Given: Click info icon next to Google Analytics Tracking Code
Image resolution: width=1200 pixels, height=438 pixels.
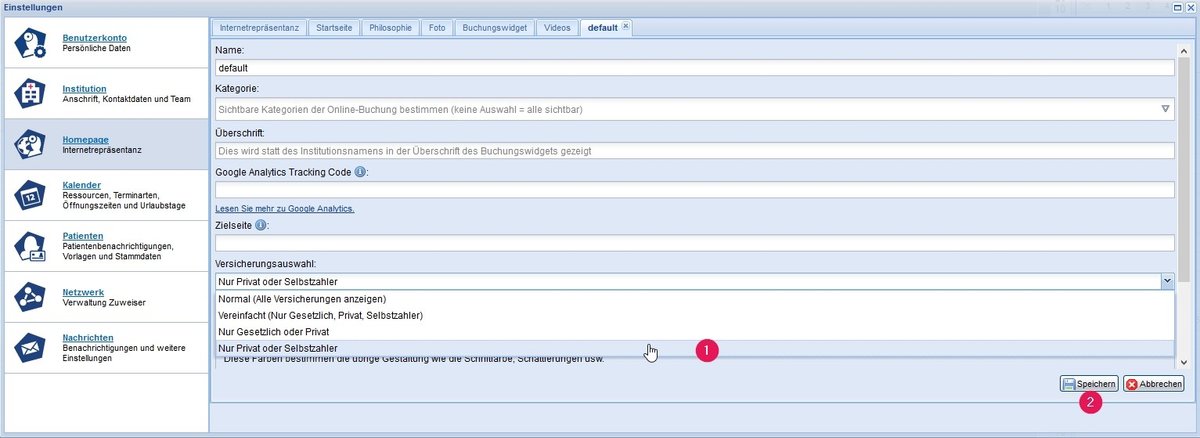Looking at the screenshot, I should tap(360, 172).
